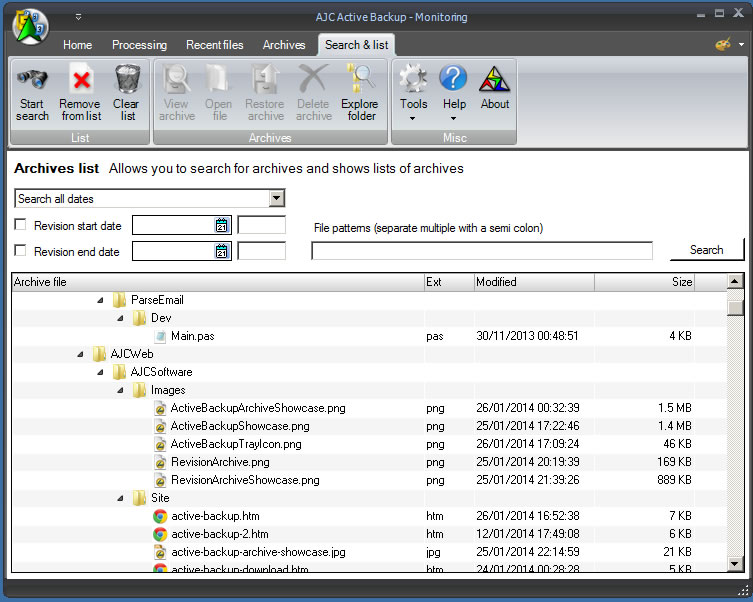
Task: Collapse the ParseEmail tree node
Action: pos(100,301)
